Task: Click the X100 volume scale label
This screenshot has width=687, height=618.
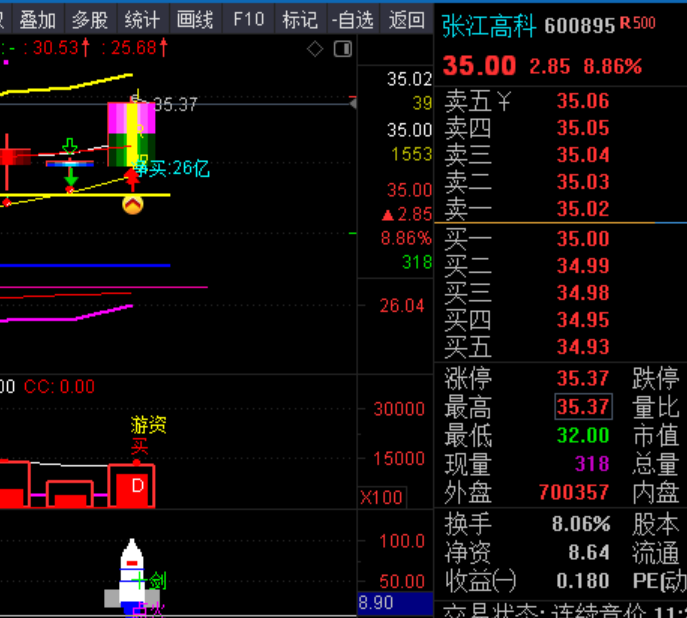Action: pos(381,498)
